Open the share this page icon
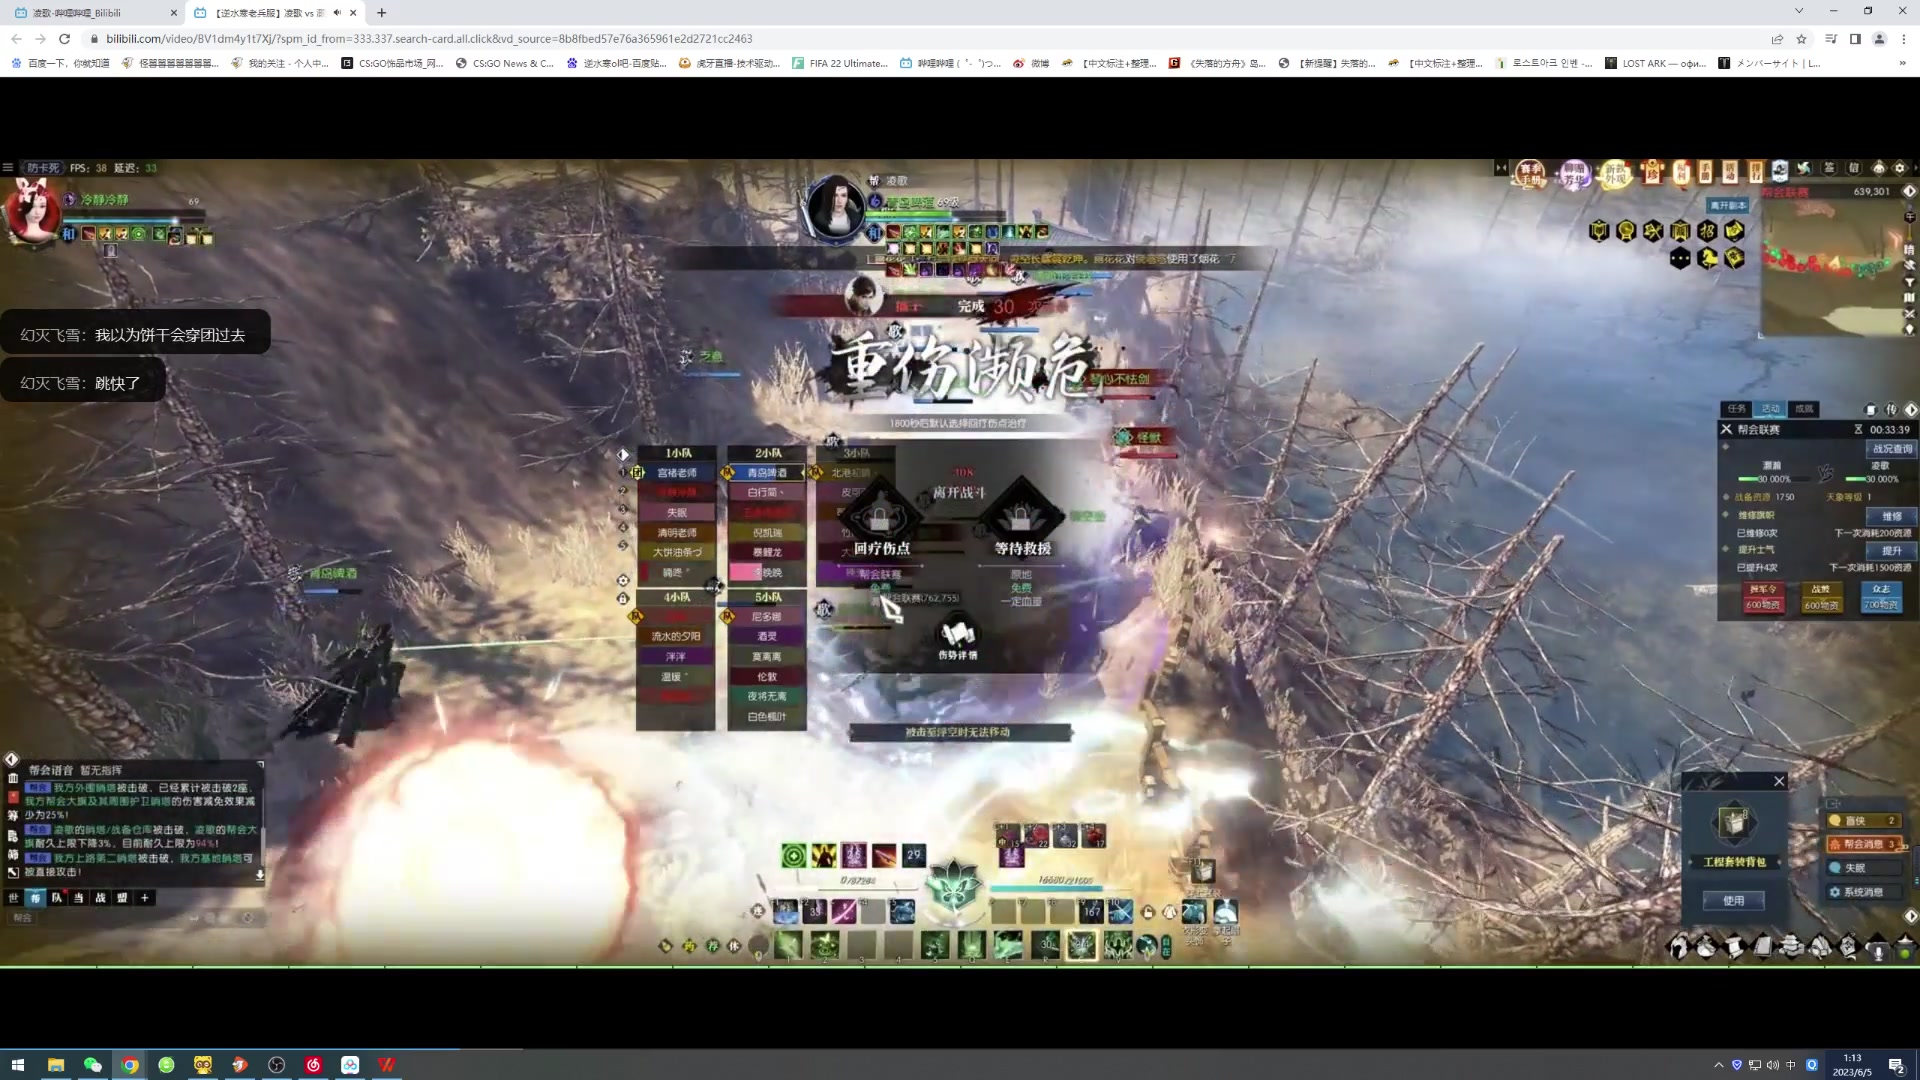The image size is (1920, 1080). tap(1777, 39)
